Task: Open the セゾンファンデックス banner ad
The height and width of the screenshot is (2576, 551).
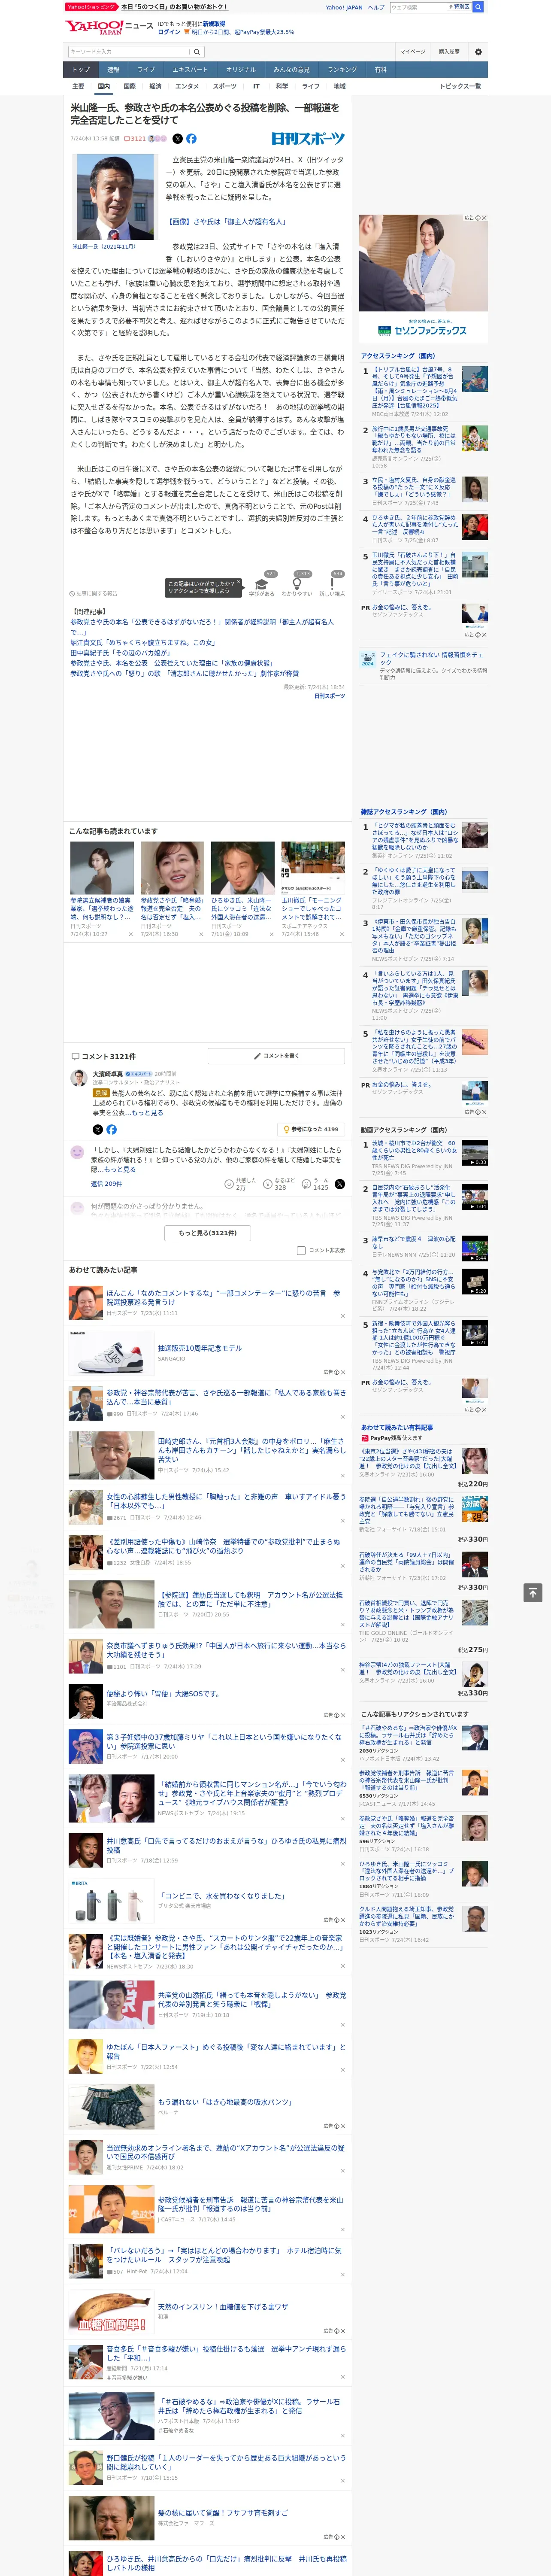Action: point(423,278)
